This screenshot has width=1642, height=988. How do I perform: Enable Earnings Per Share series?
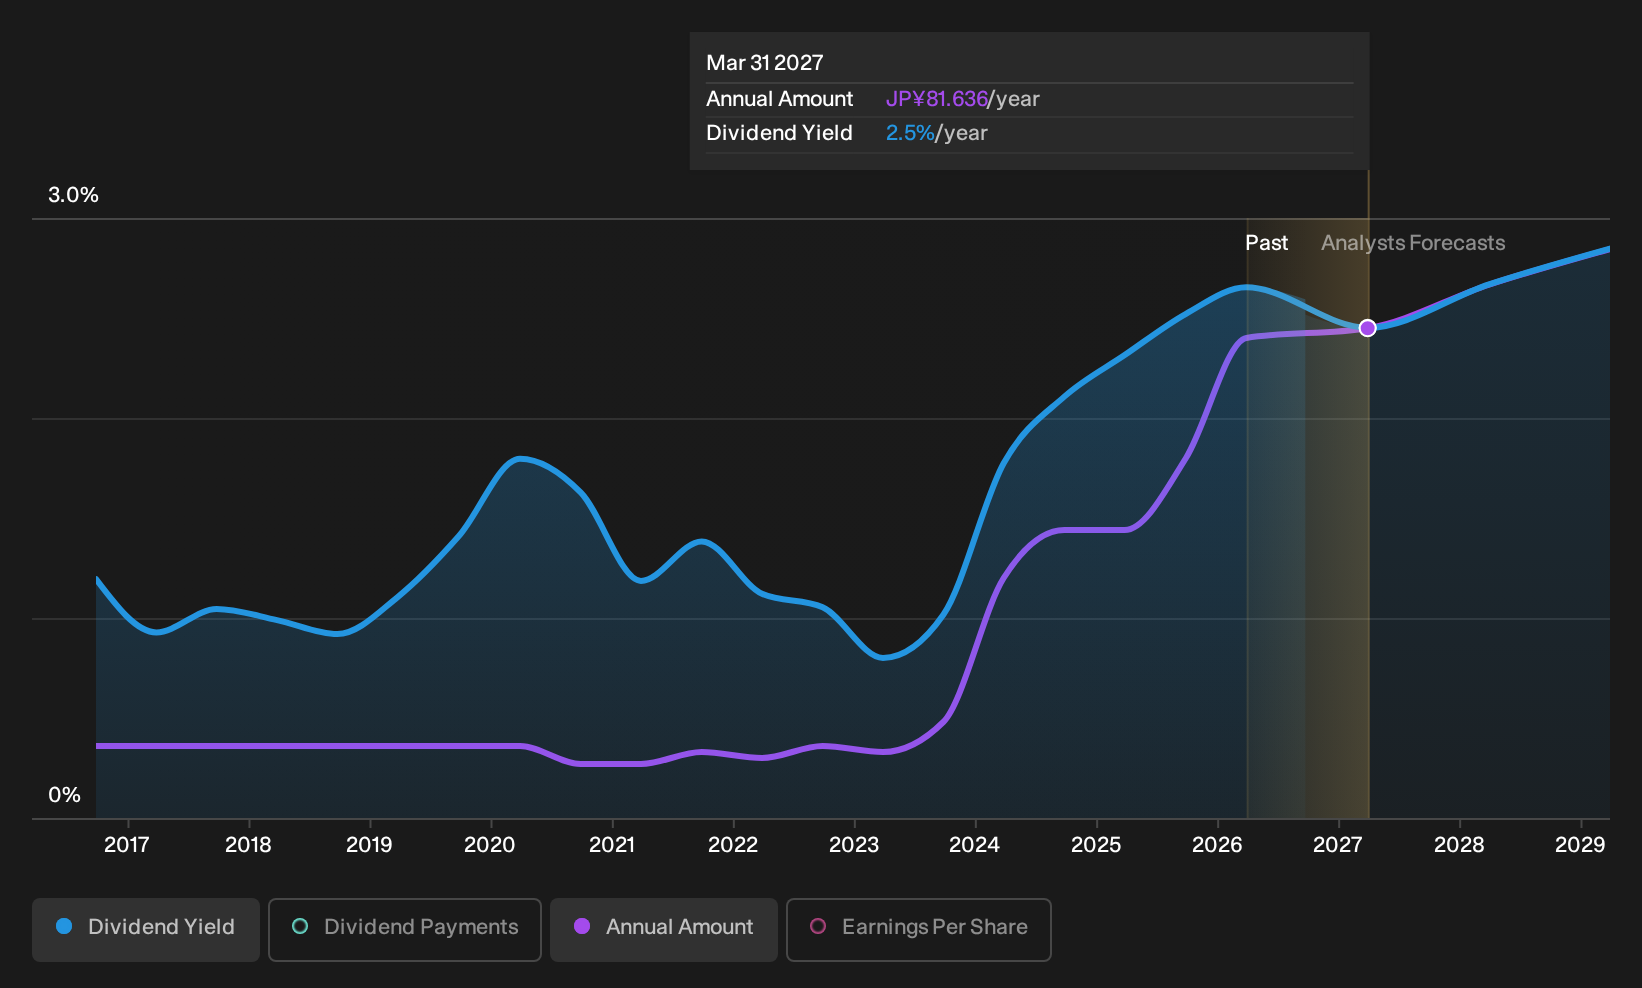coord(919,930)
